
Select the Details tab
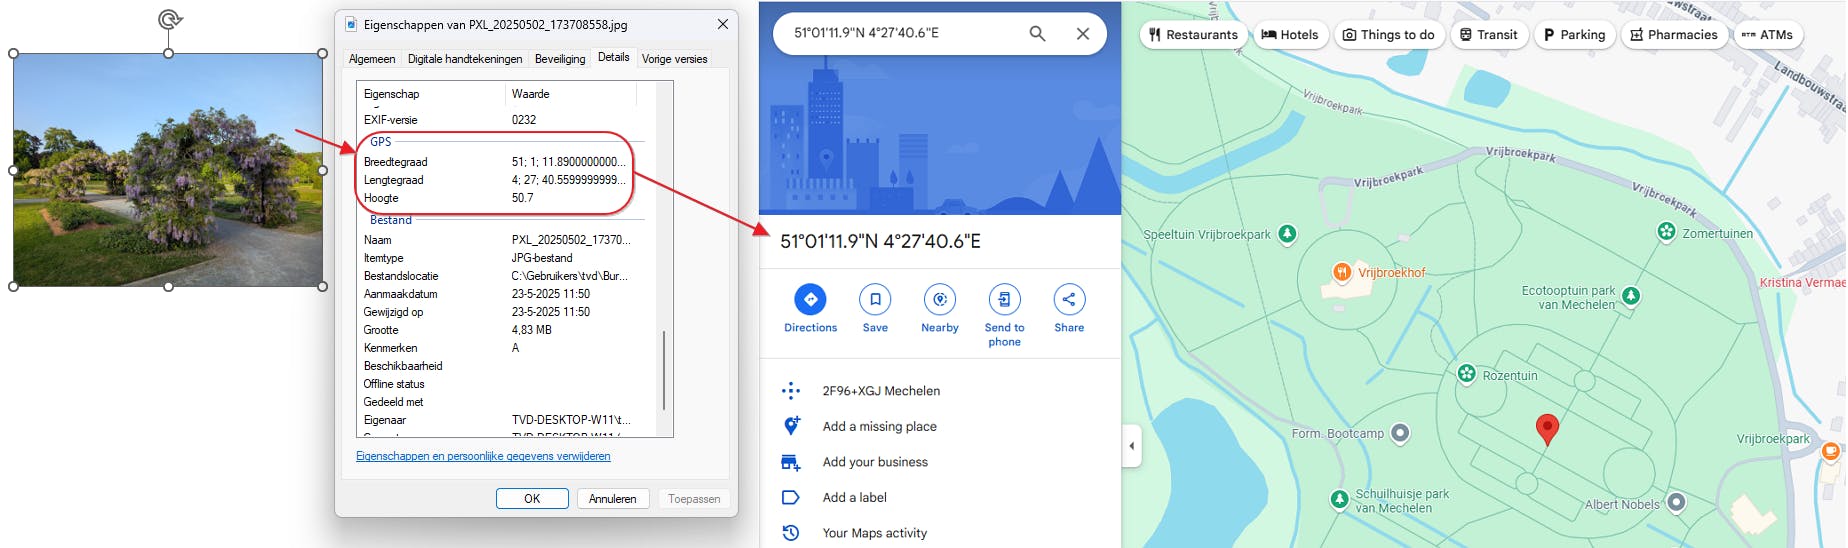613,57
